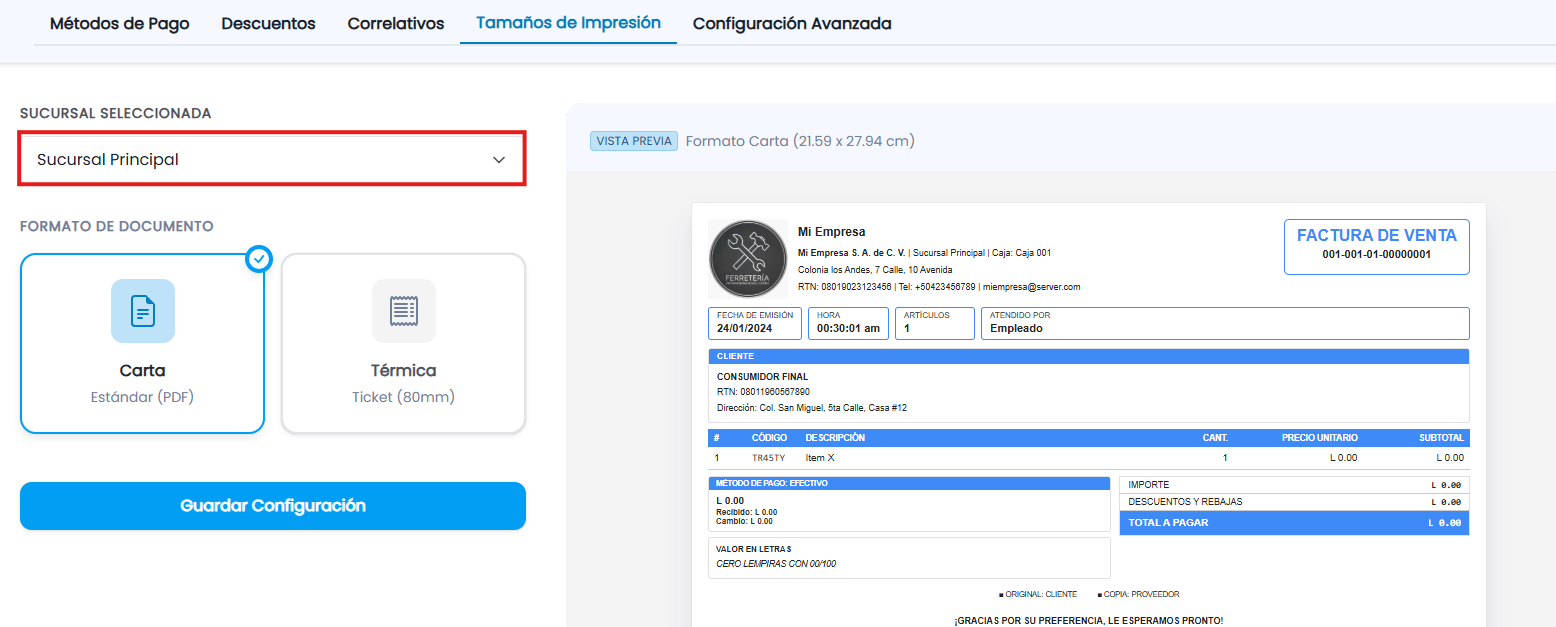
Task: Click the VISTA PREVIA badge
Action: point(634,141)
